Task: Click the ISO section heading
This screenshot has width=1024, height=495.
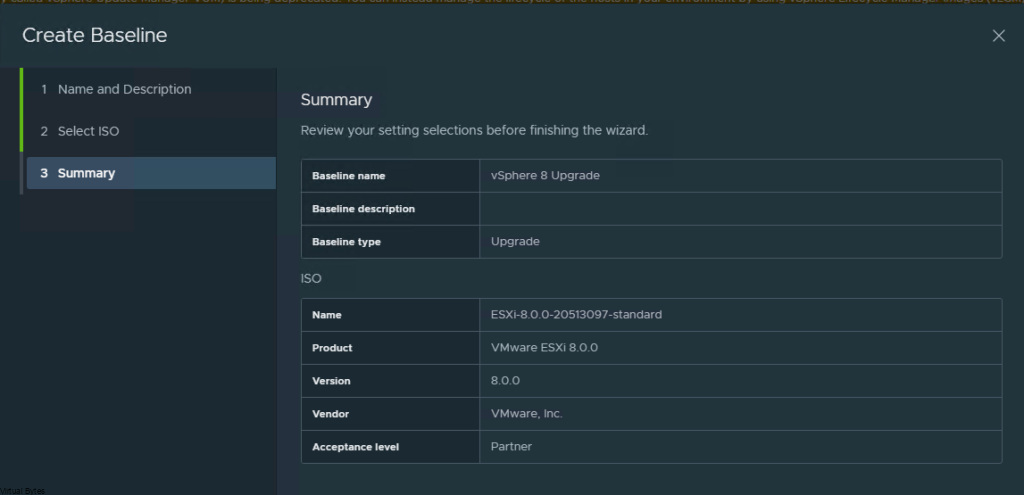Action: [311, 278]
